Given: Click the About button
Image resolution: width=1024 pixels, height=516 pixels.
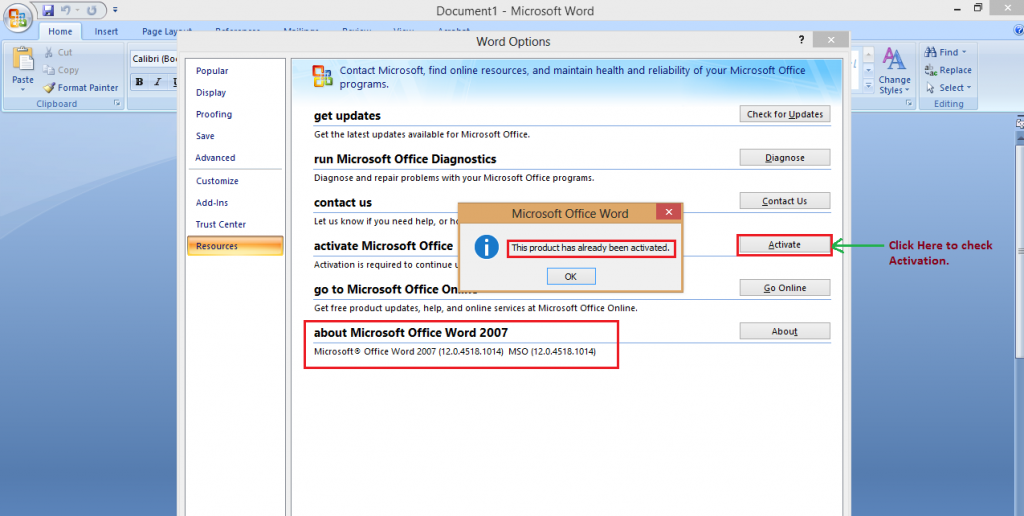Looking at the screenshot, I should tap(784, 331).
